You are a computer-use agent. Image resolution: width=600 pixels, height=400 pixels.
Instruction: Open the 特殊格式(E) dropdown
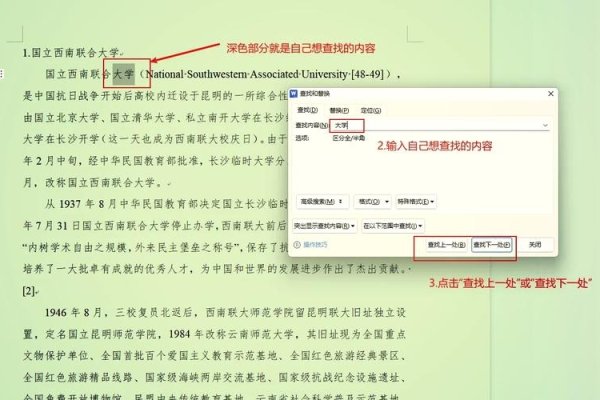pyautogui.click(x=416, y=201)
